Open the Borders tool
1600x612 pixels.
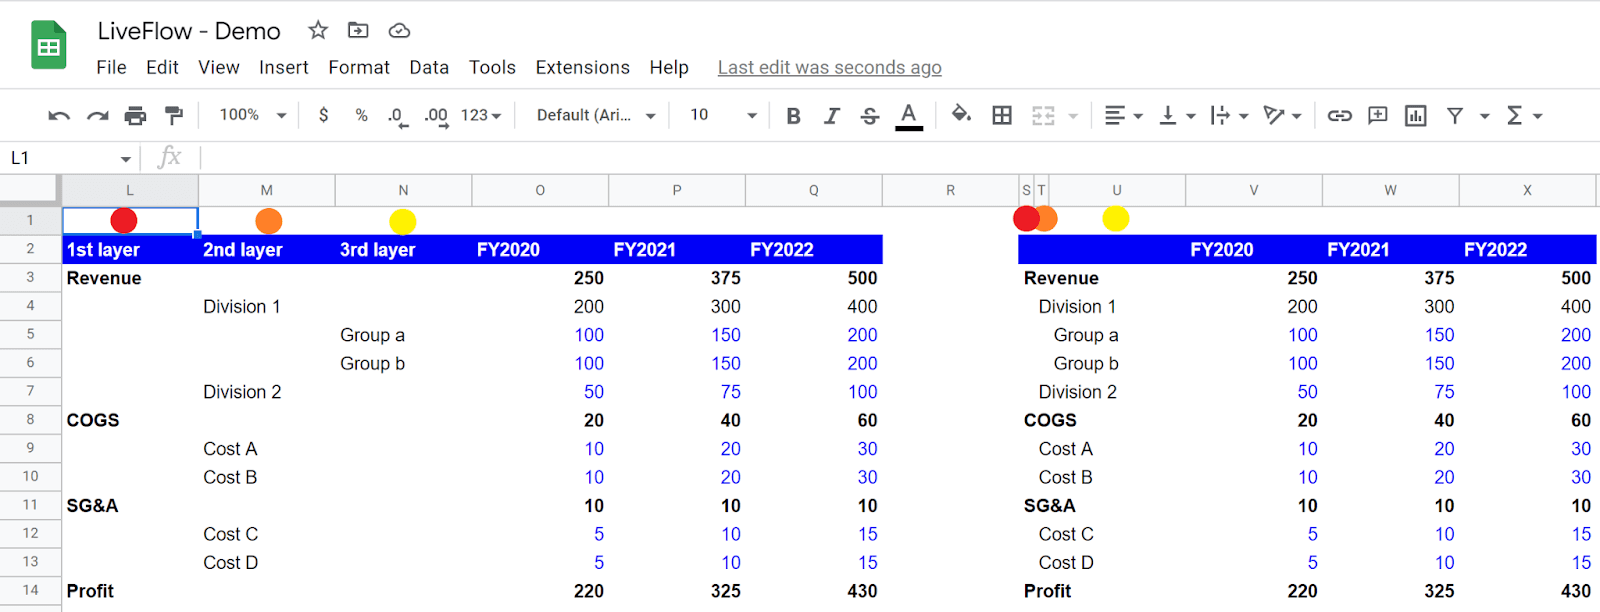pyautogui.click(x=1002, y=116)
